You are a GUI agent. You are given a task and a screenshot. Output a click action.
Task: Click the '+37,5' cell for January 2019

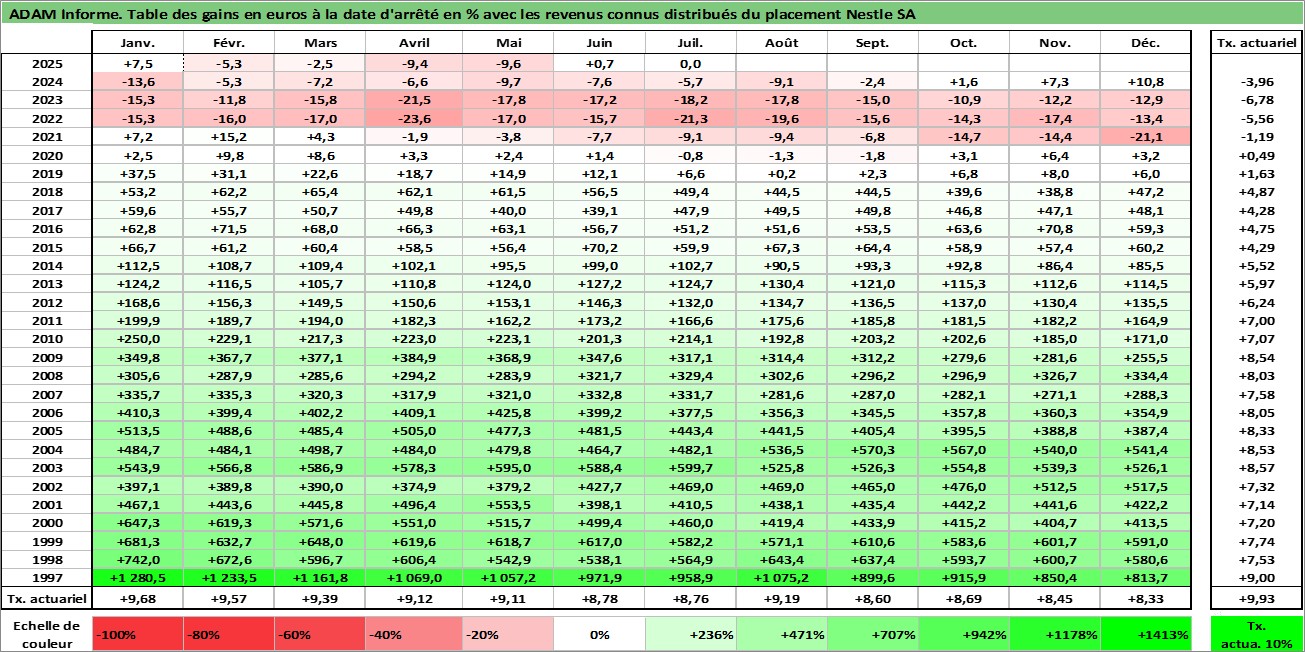[x=137, y=173]
